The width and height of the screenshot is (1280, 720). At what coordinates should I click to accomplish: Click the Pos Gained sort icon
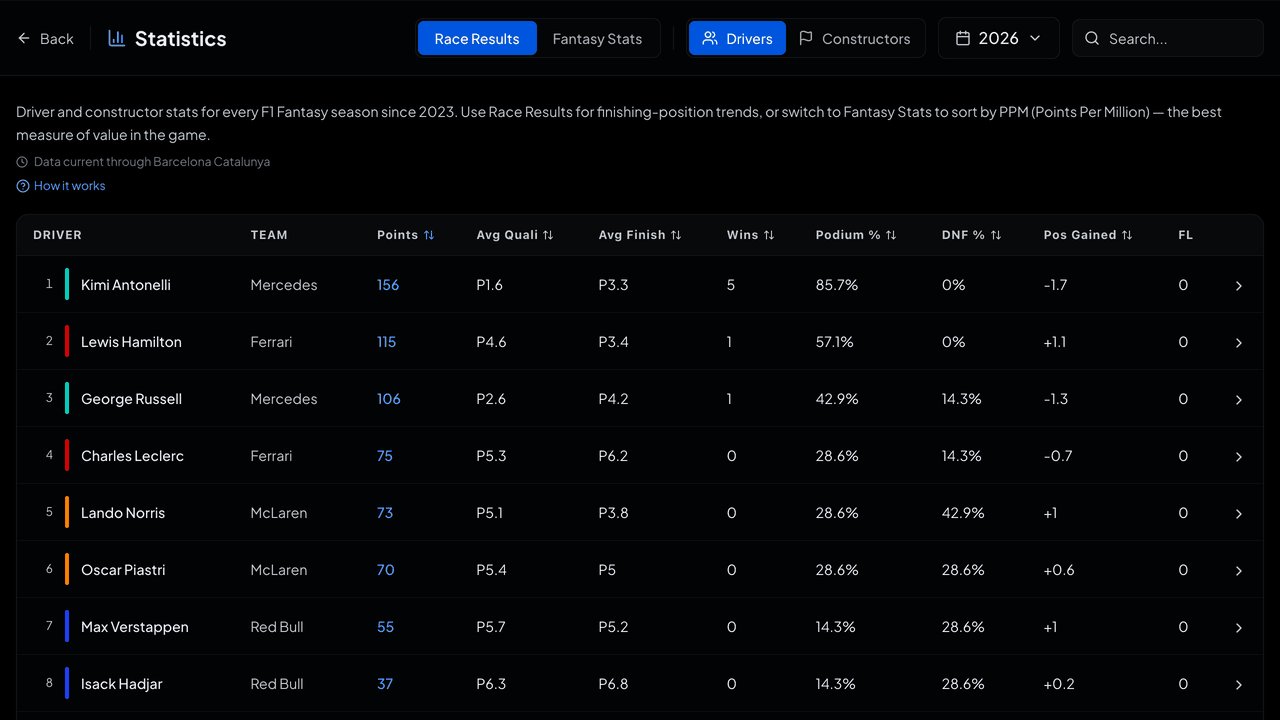1127,235
